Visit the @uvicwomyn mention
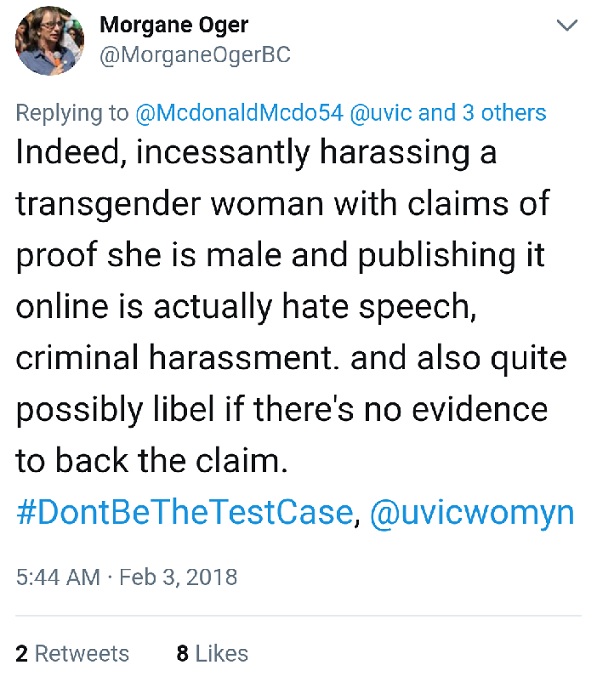The image size is (597, 688). click(472, 513)
